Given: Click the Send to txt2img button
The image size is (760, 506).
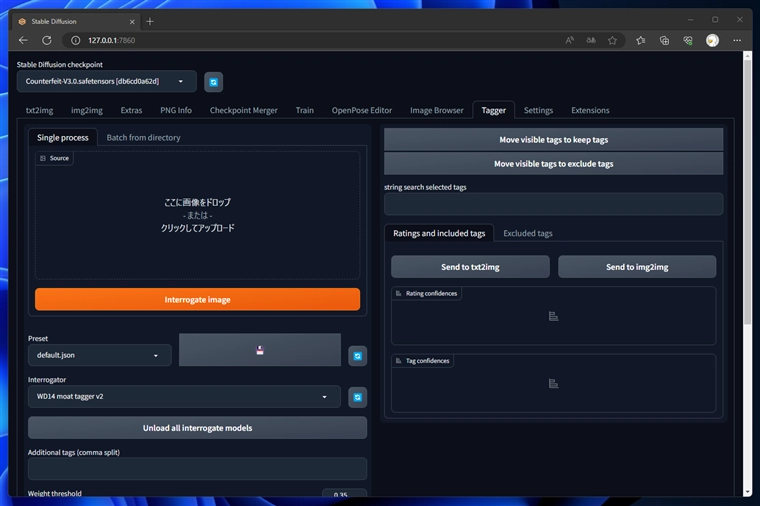Looking at the screenshot, I should (470, 267).
